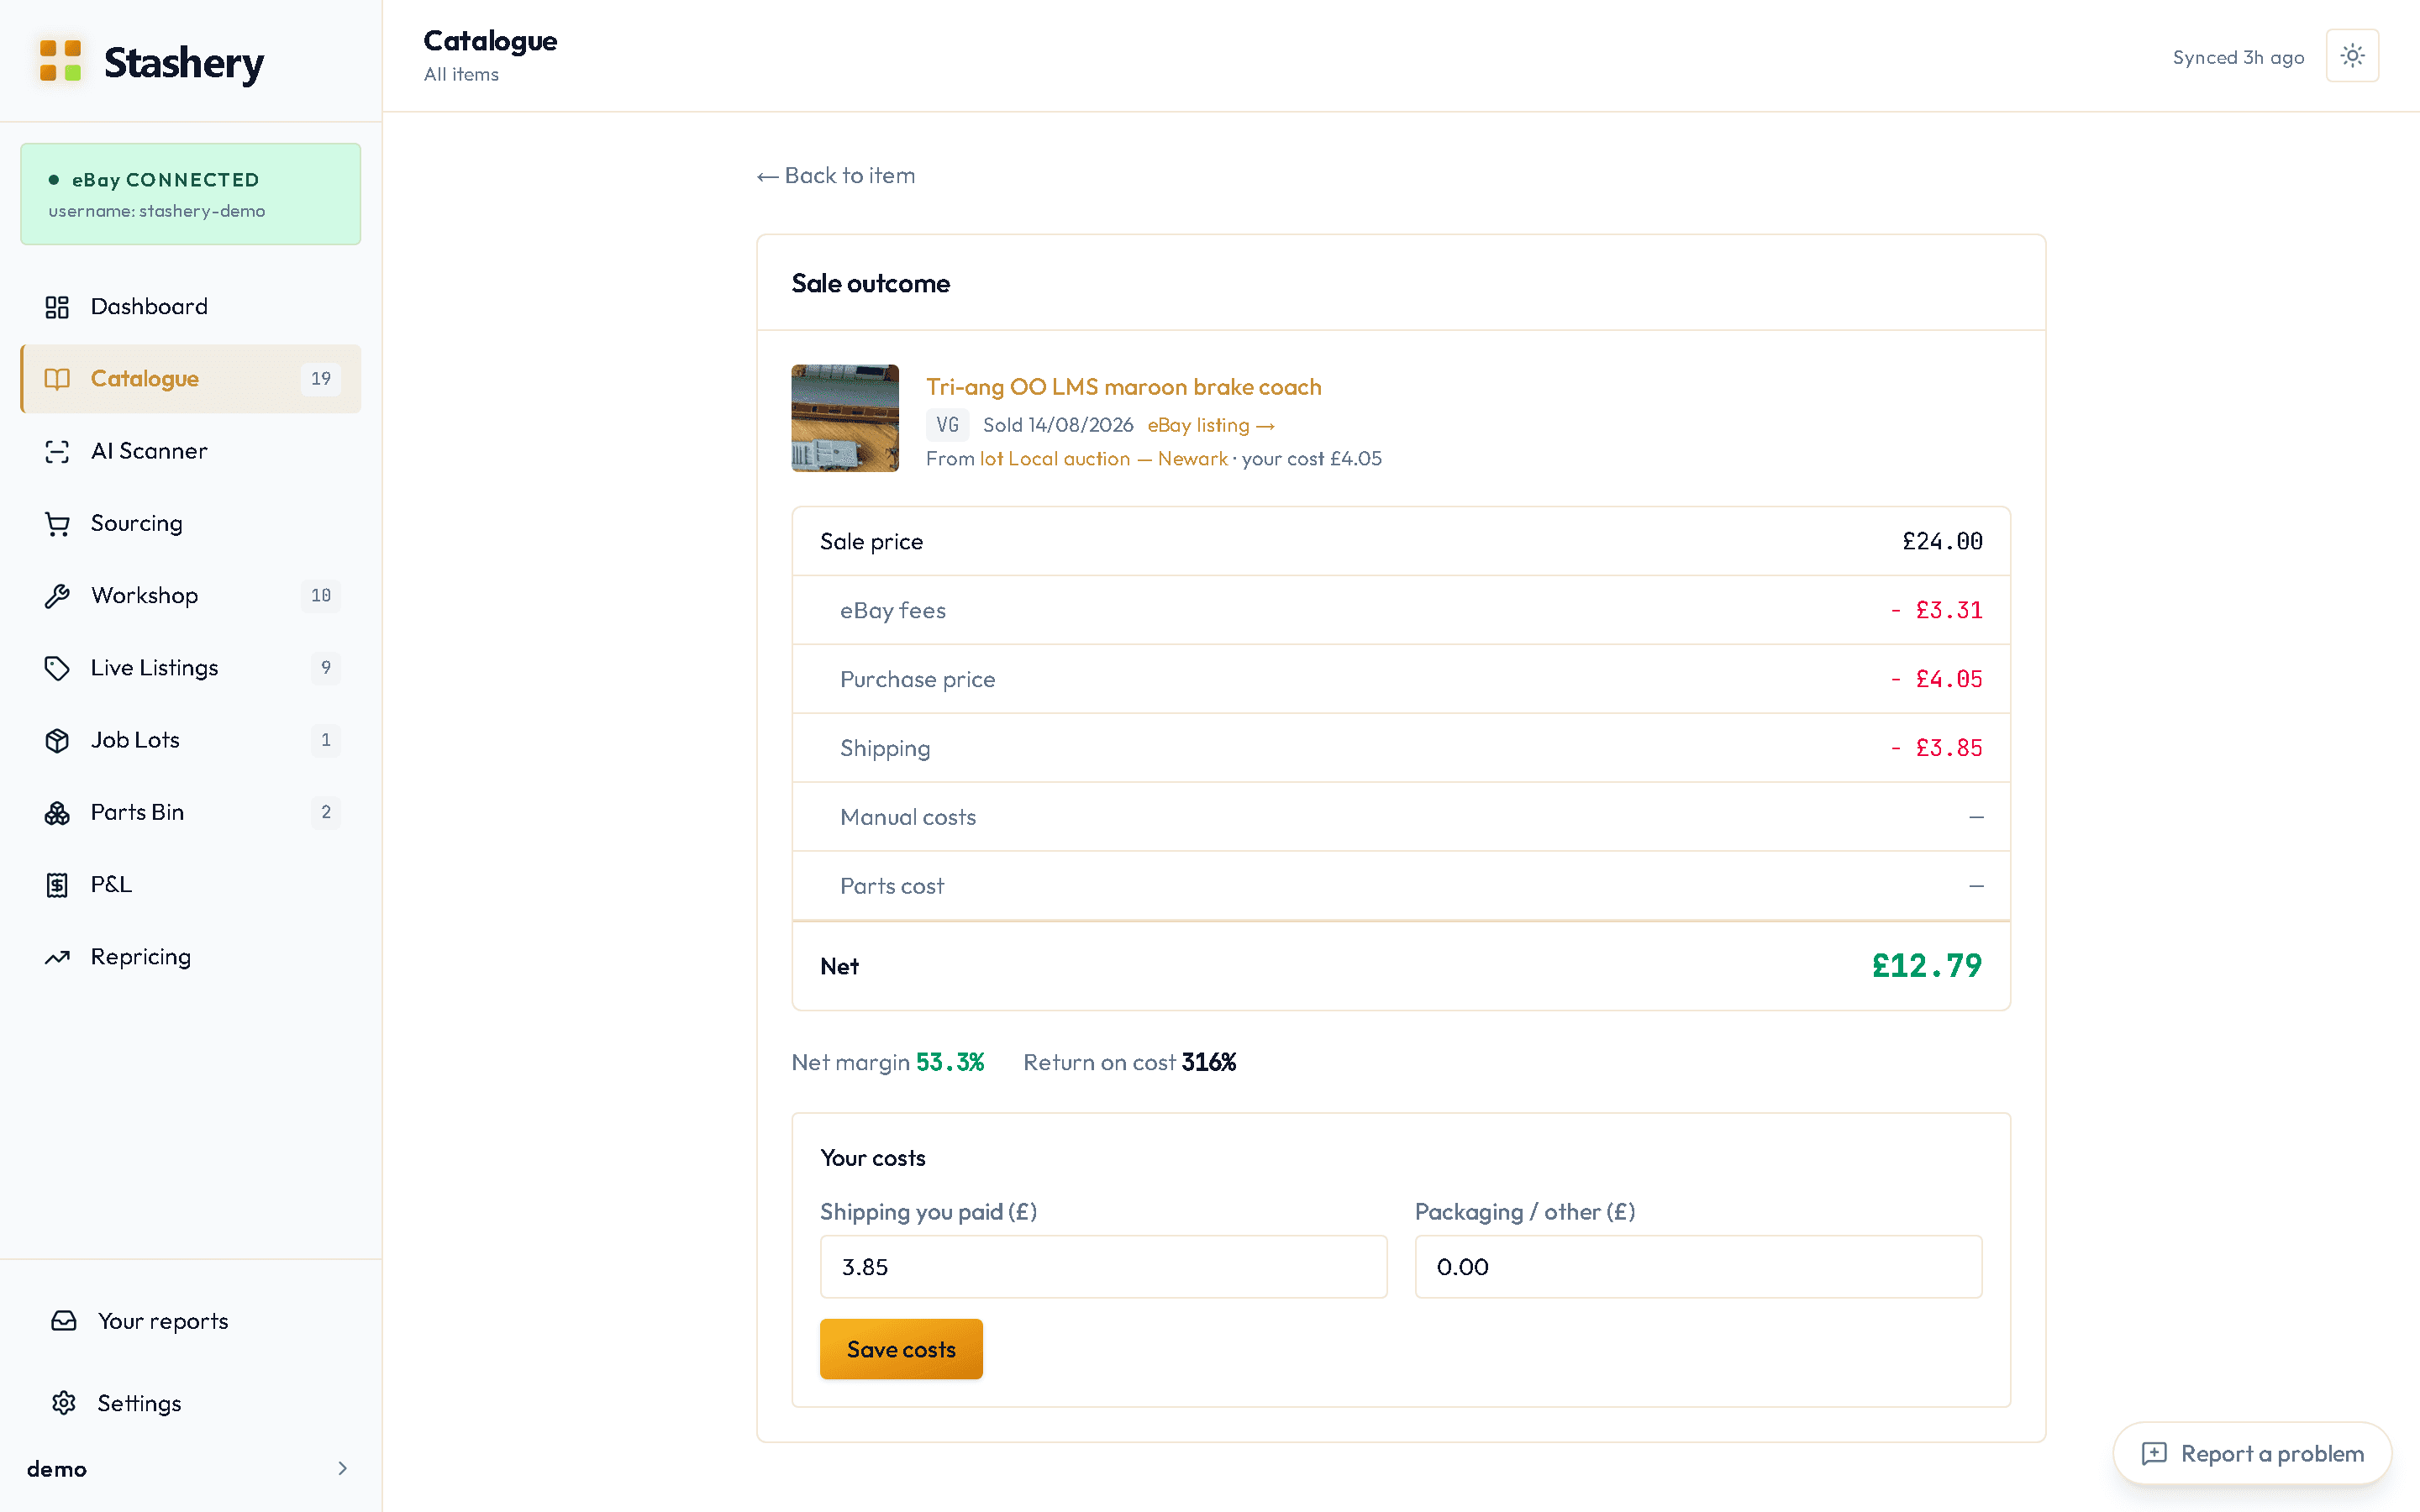Click the Report a problem icon
Screen dimensions: 2420x1512
tap(2154, 1454)
